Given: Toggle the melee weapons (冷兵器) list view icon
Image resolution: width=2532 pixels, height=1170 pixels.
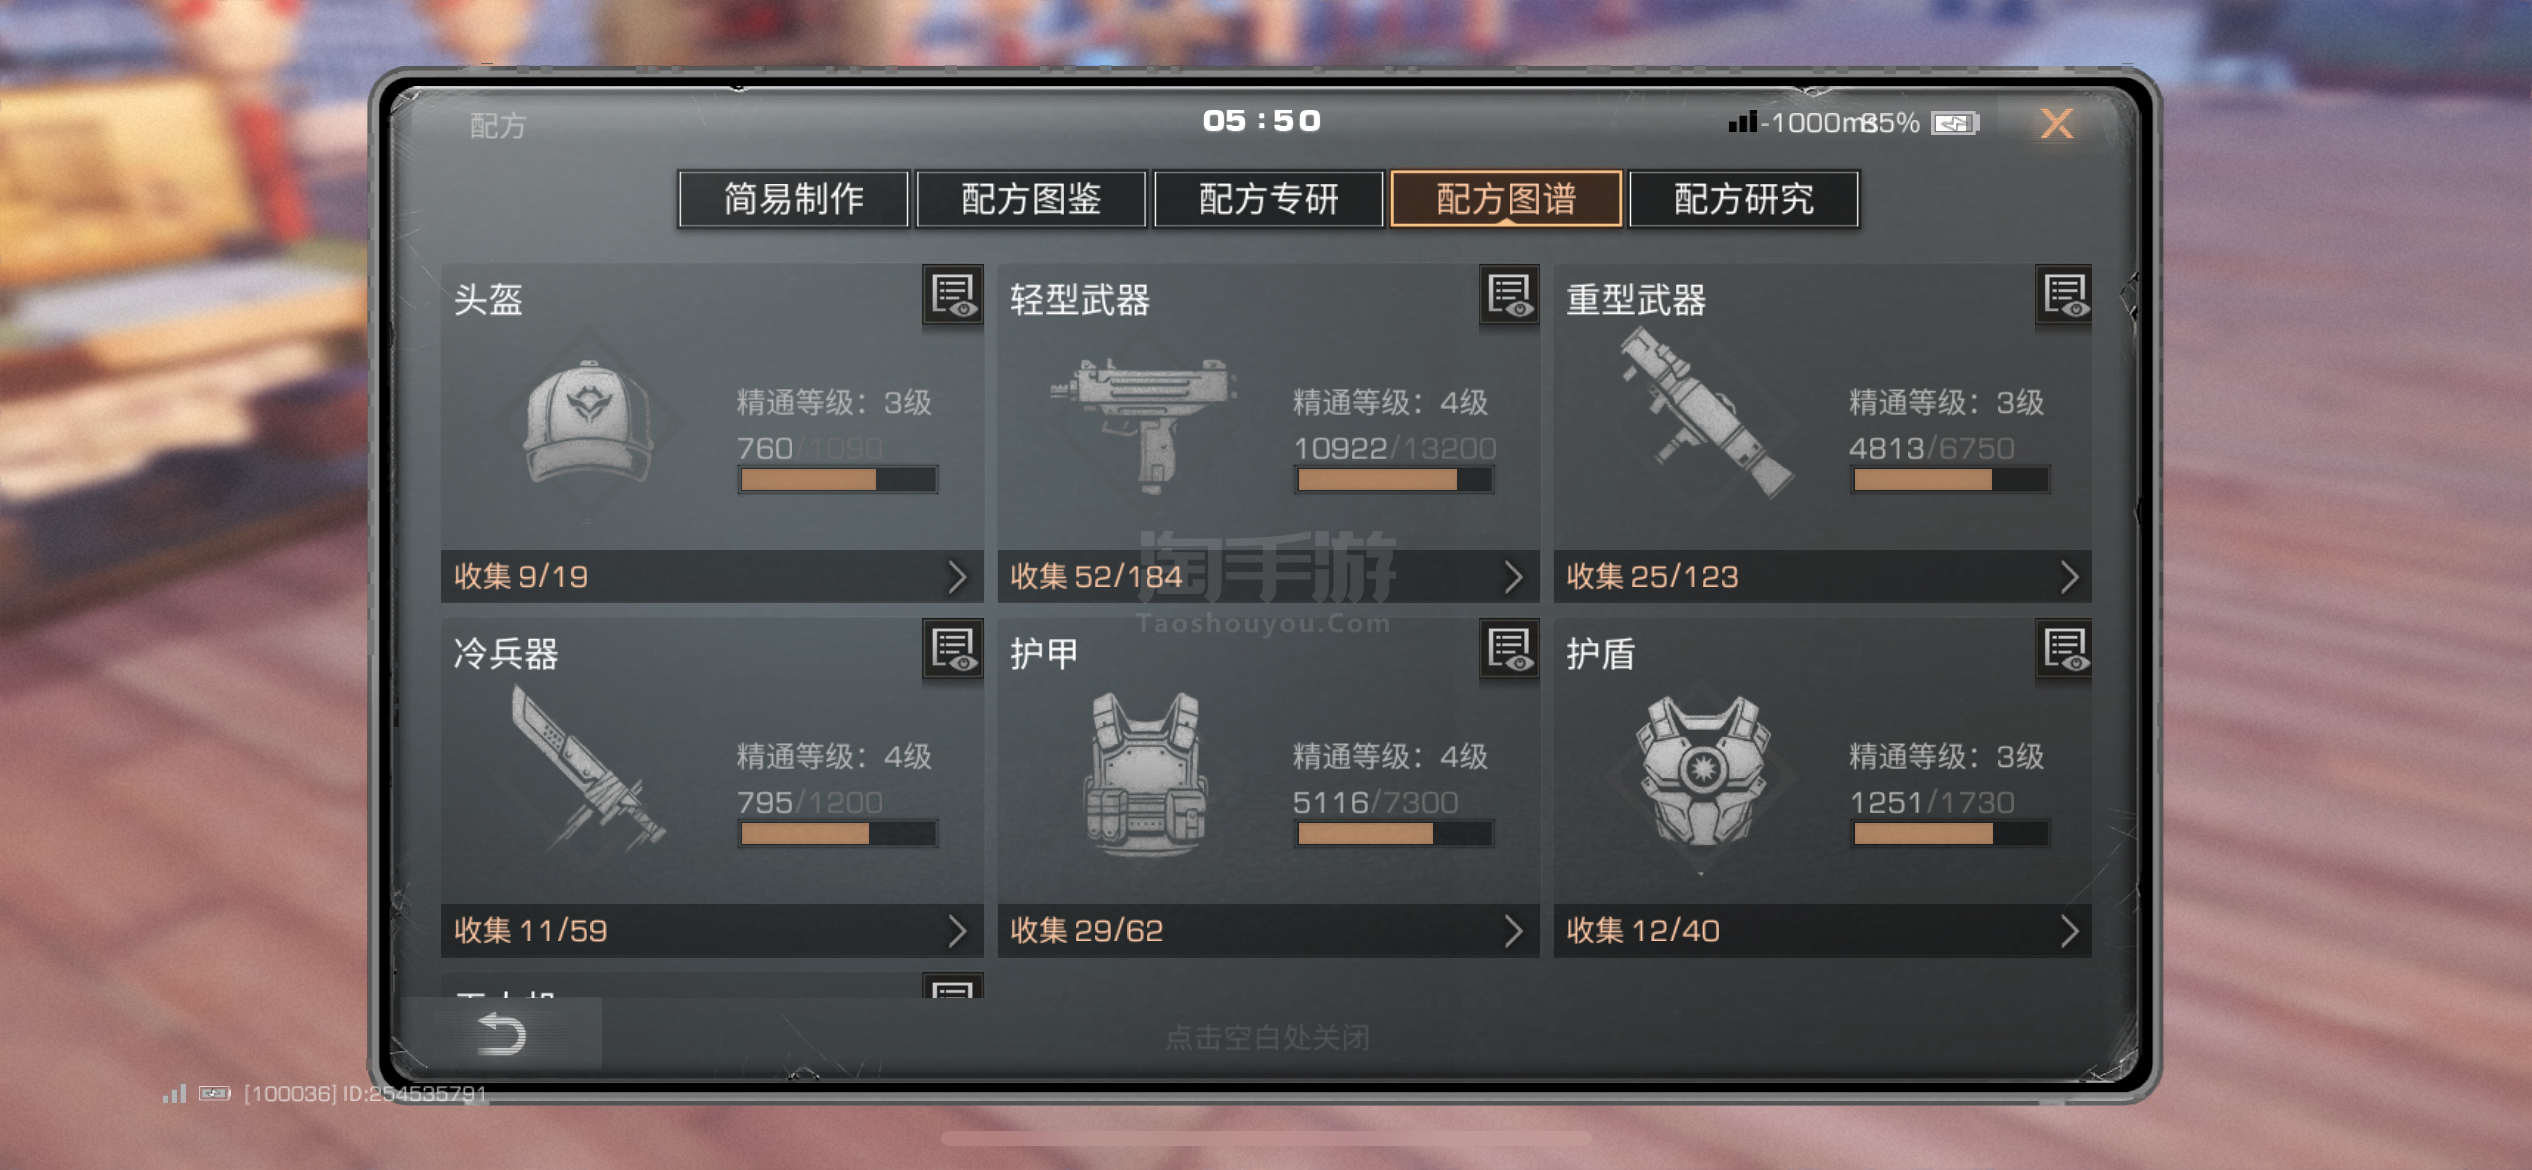Looking at the screenshot, I should 952,650.
